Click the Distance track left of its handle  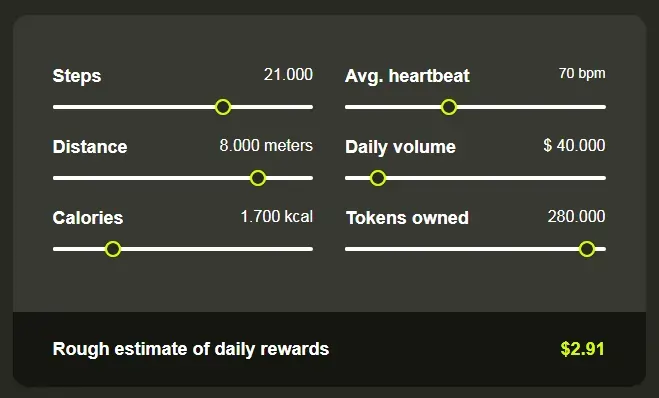151,178
